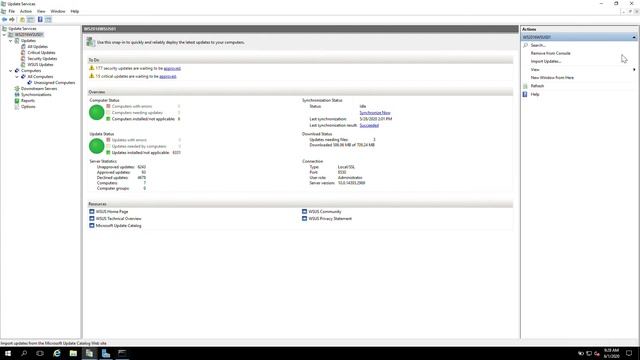640x360 pixels.
Task: Expand the View submenu arrow in Actions
Action: pos(634,69)
